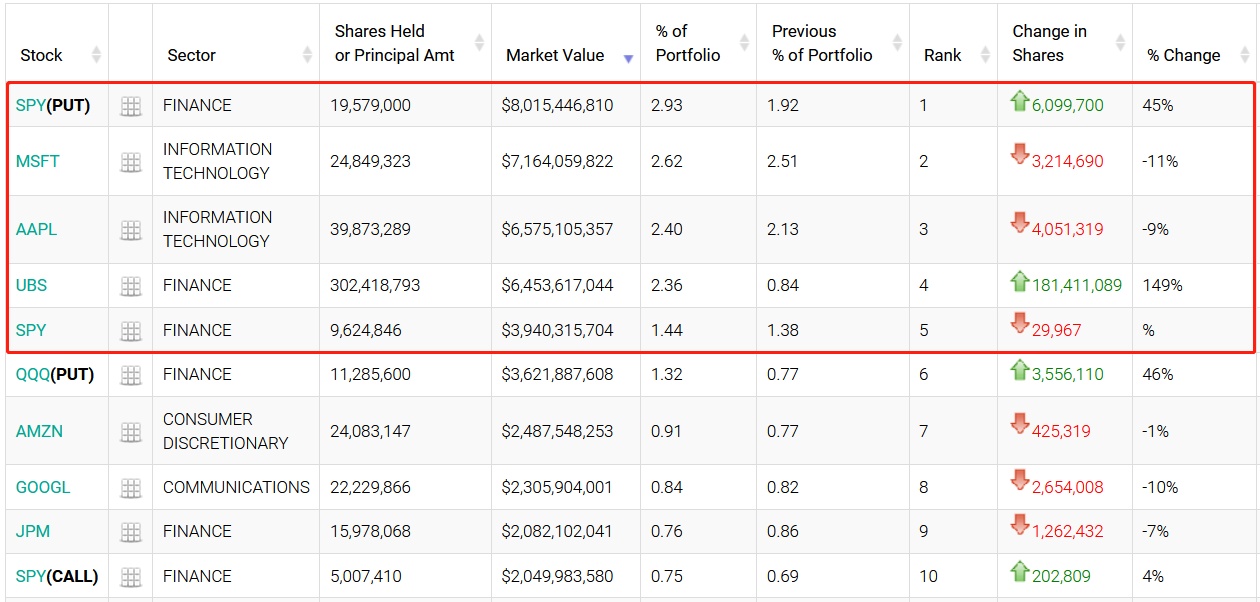Image resolution: width=1260 pixels, height=602 pixels.
Task: Click the grid icon beside JPM
Action: coord(130,532)
